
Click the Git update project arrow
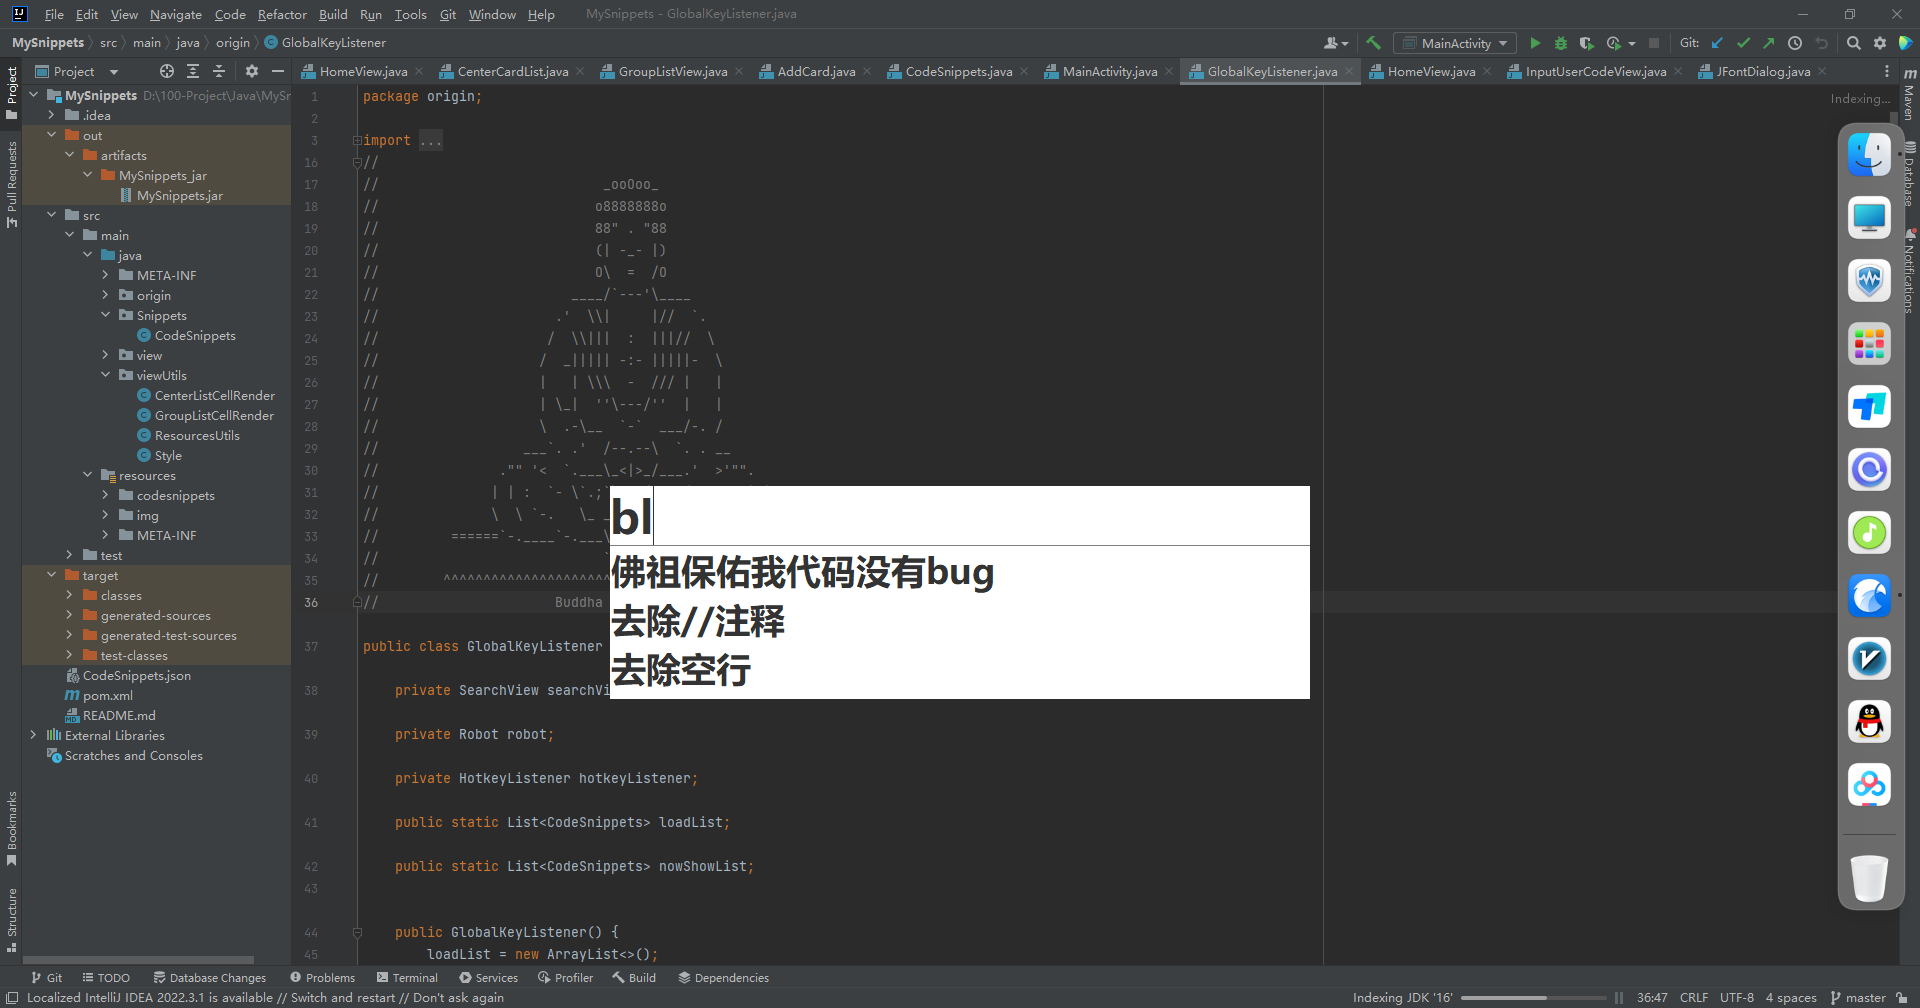pyautogui.click(x=1717, y=43)
